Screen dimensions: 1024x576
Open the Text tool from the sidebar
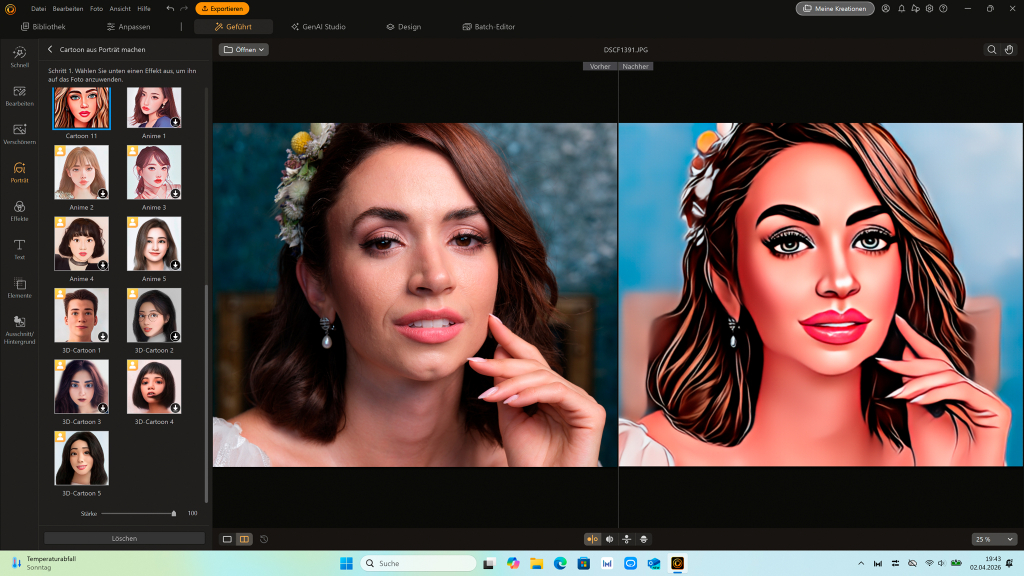tap(18, 250)
